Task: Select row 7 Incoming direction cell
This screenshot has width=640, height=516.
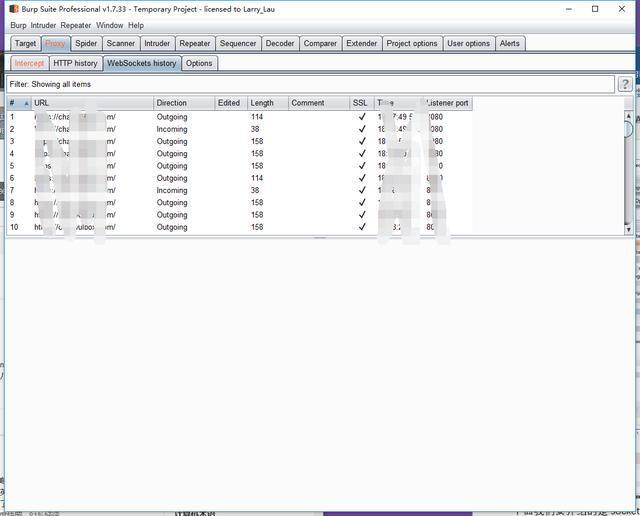Action: pos(172,190)
